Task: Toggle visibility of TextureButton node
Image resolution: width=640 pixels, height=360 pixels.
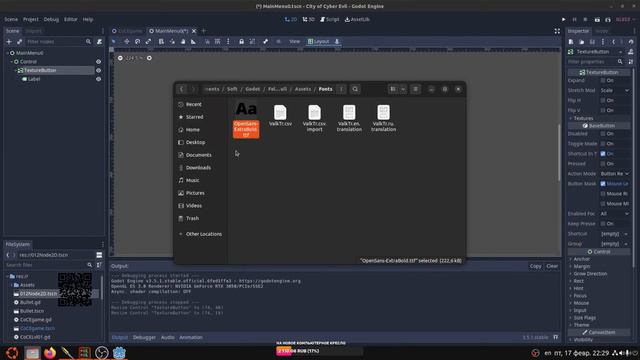Action: (x=98, y=70)
